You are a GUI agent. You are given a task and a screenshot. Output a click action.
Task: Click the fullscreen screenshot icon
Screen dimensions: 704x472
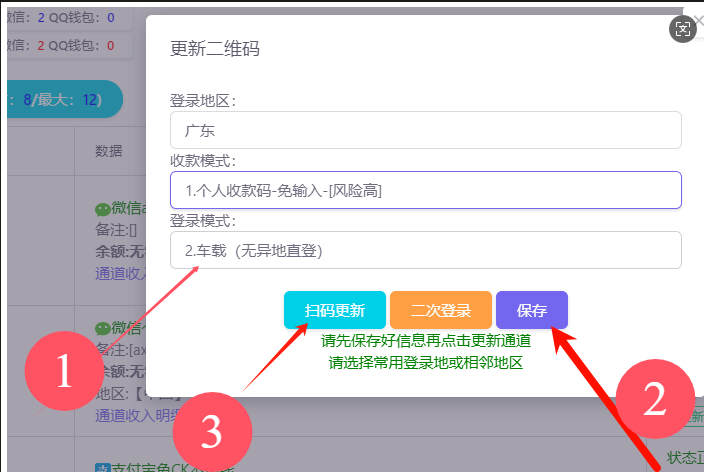tap(682, 30)
